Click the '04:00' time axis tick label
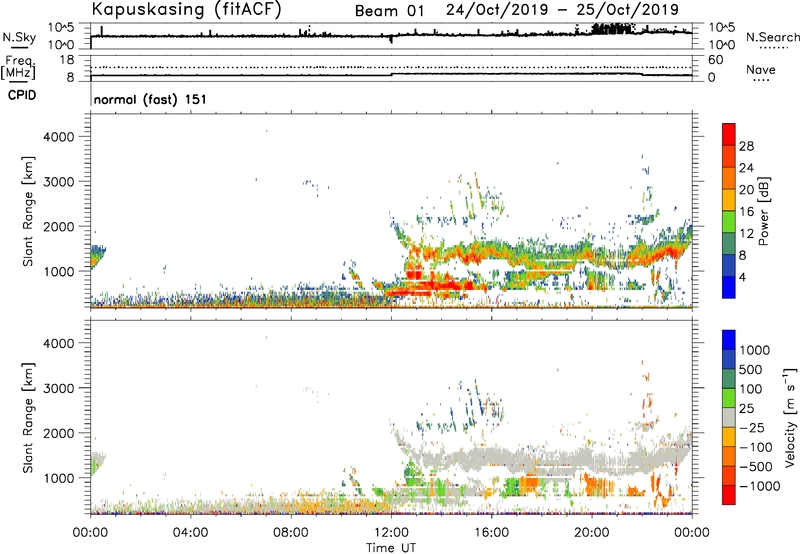The image size is (800, 554). 190,533
